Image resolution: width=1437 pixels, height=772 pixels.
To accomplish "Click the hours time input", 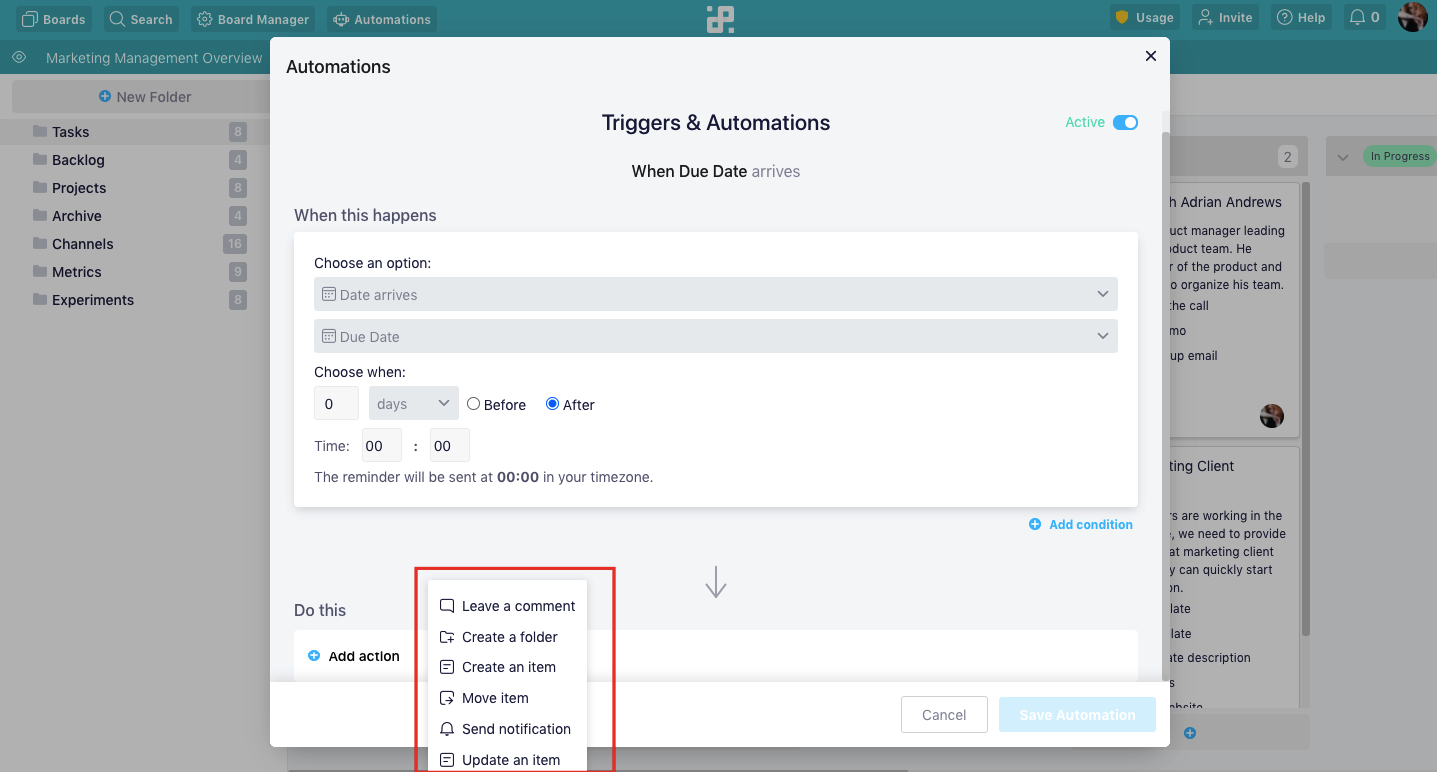I will pos(382,446).
